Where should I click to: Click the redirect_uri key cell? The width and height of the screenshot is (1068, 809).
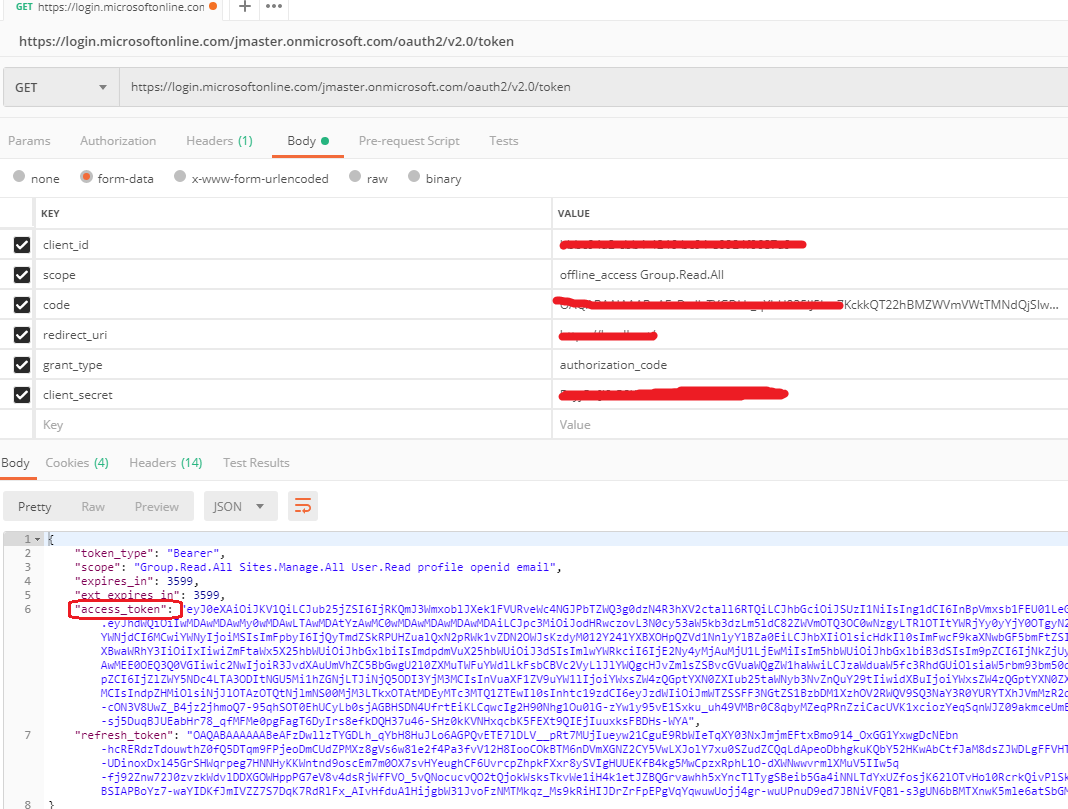point(293,334)
